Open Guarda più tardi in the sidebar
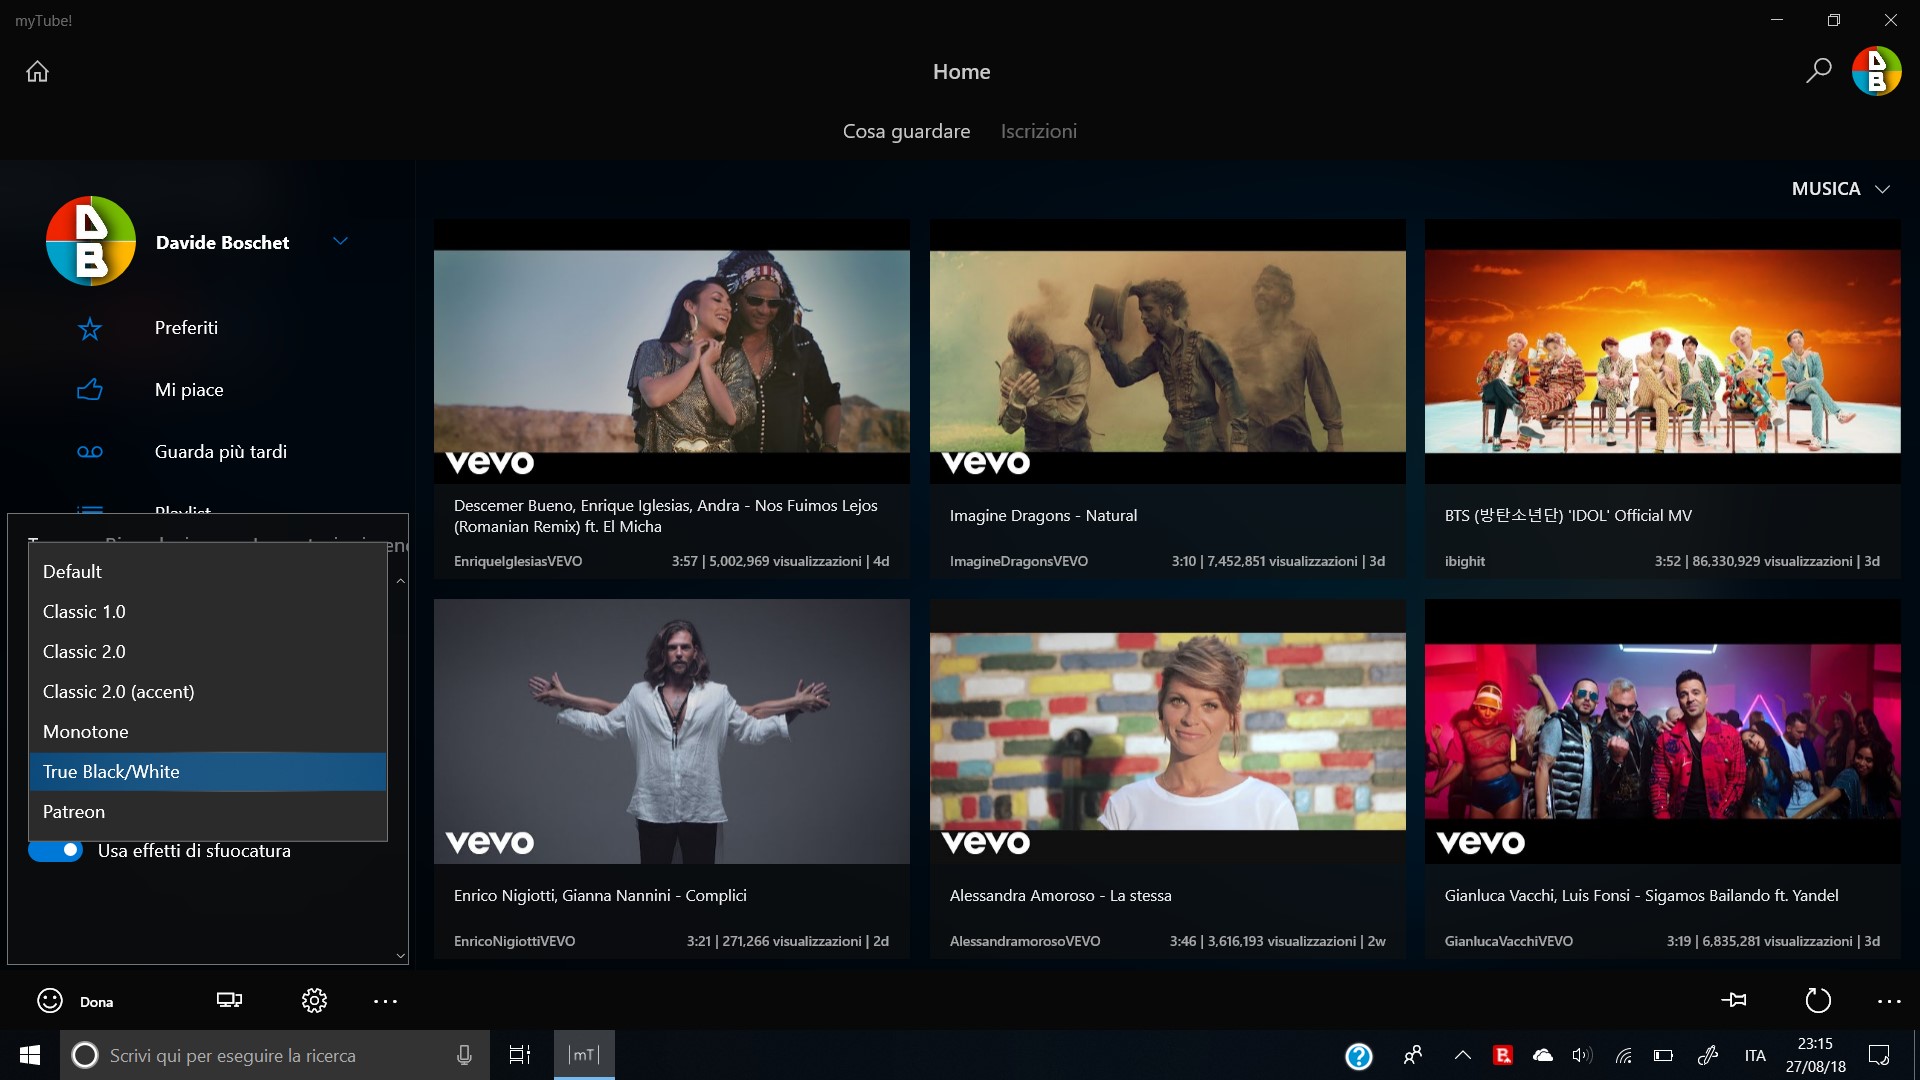This screenshot has width=1920, height=1080. click(221, 452)
